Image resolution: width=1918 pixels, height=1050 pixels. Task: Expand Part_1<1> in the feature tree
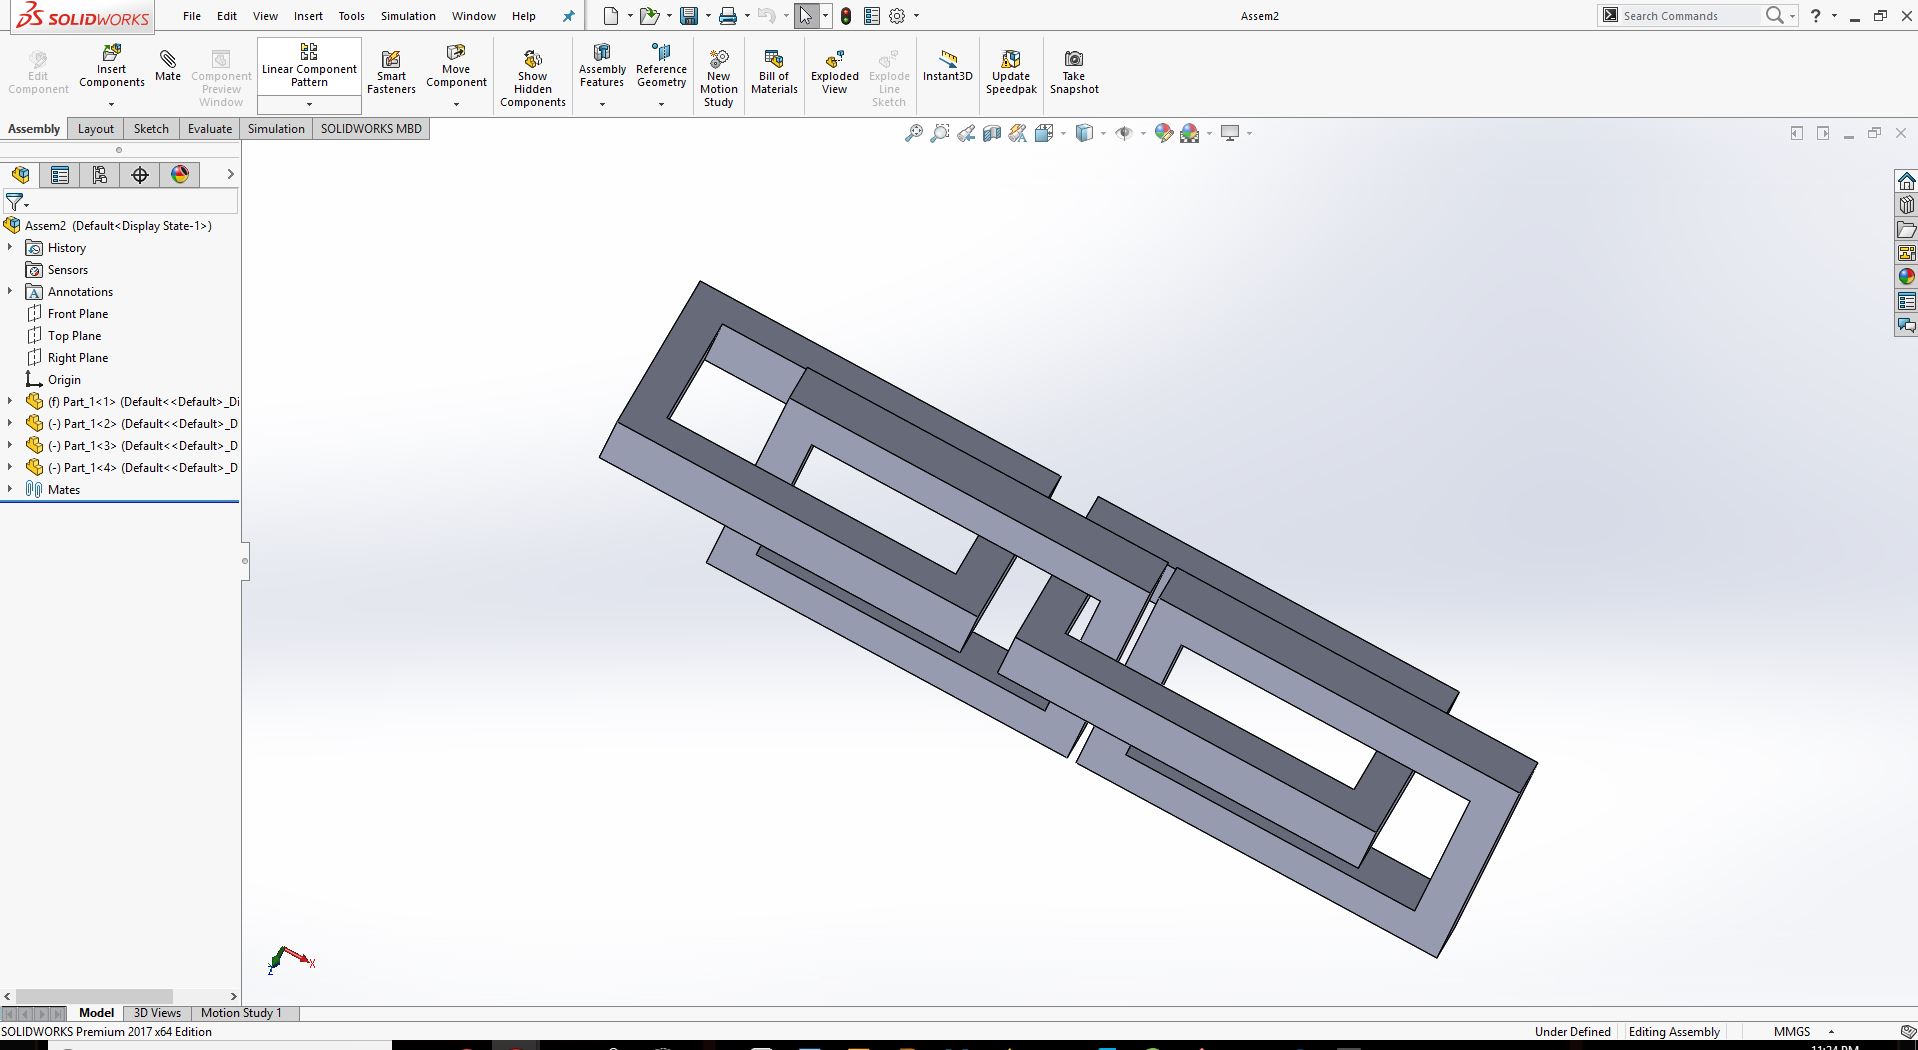click(10, 401)
